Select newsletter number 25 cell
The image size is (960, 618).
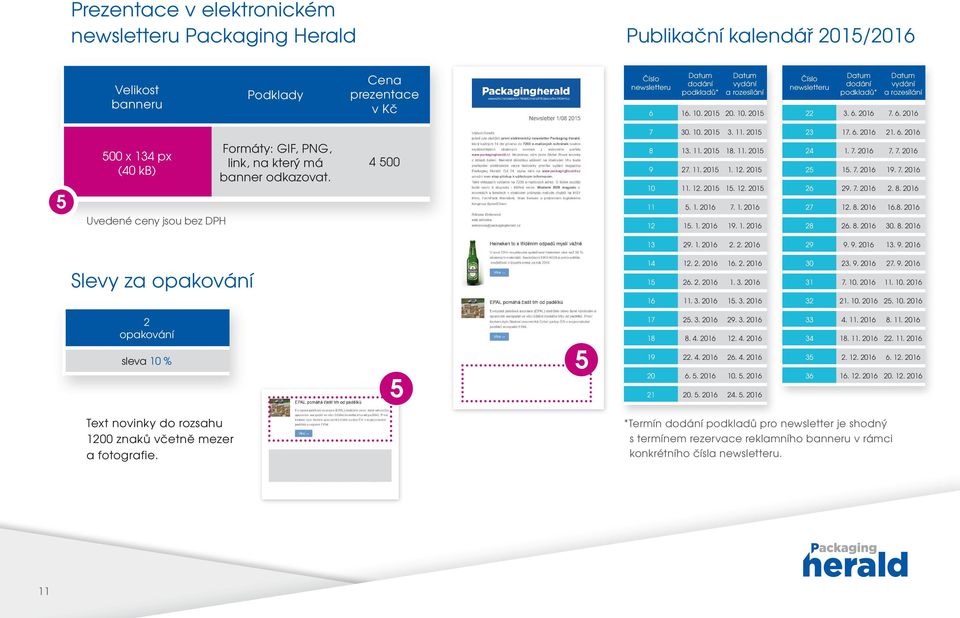pos(809,170)
